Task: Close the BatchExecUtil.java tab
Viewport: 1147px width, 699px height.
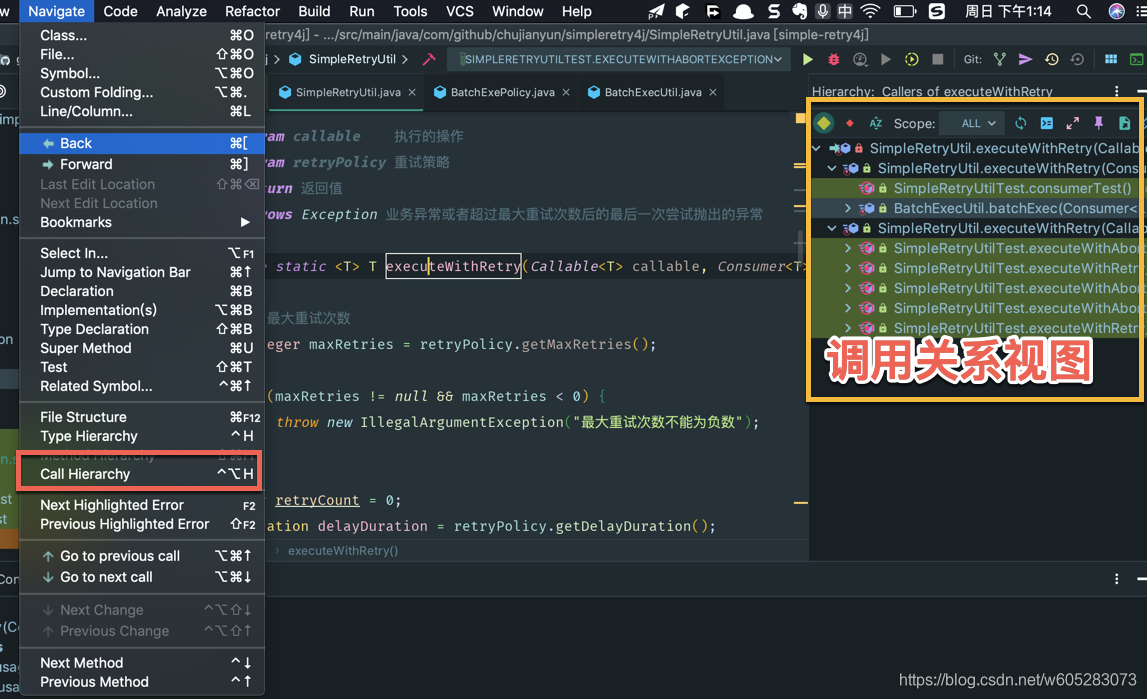Action: pos(712,92)
